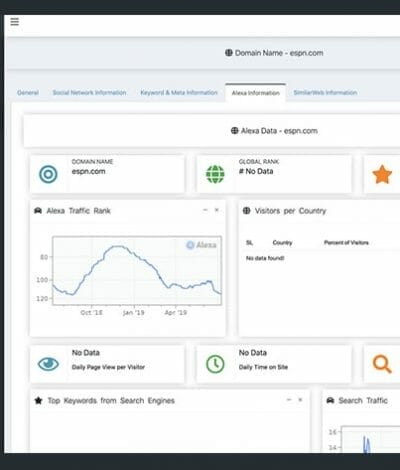Click the star icon beside Top Keywords
This screenshot has width=400, height=470.
(x=38, y=400)
